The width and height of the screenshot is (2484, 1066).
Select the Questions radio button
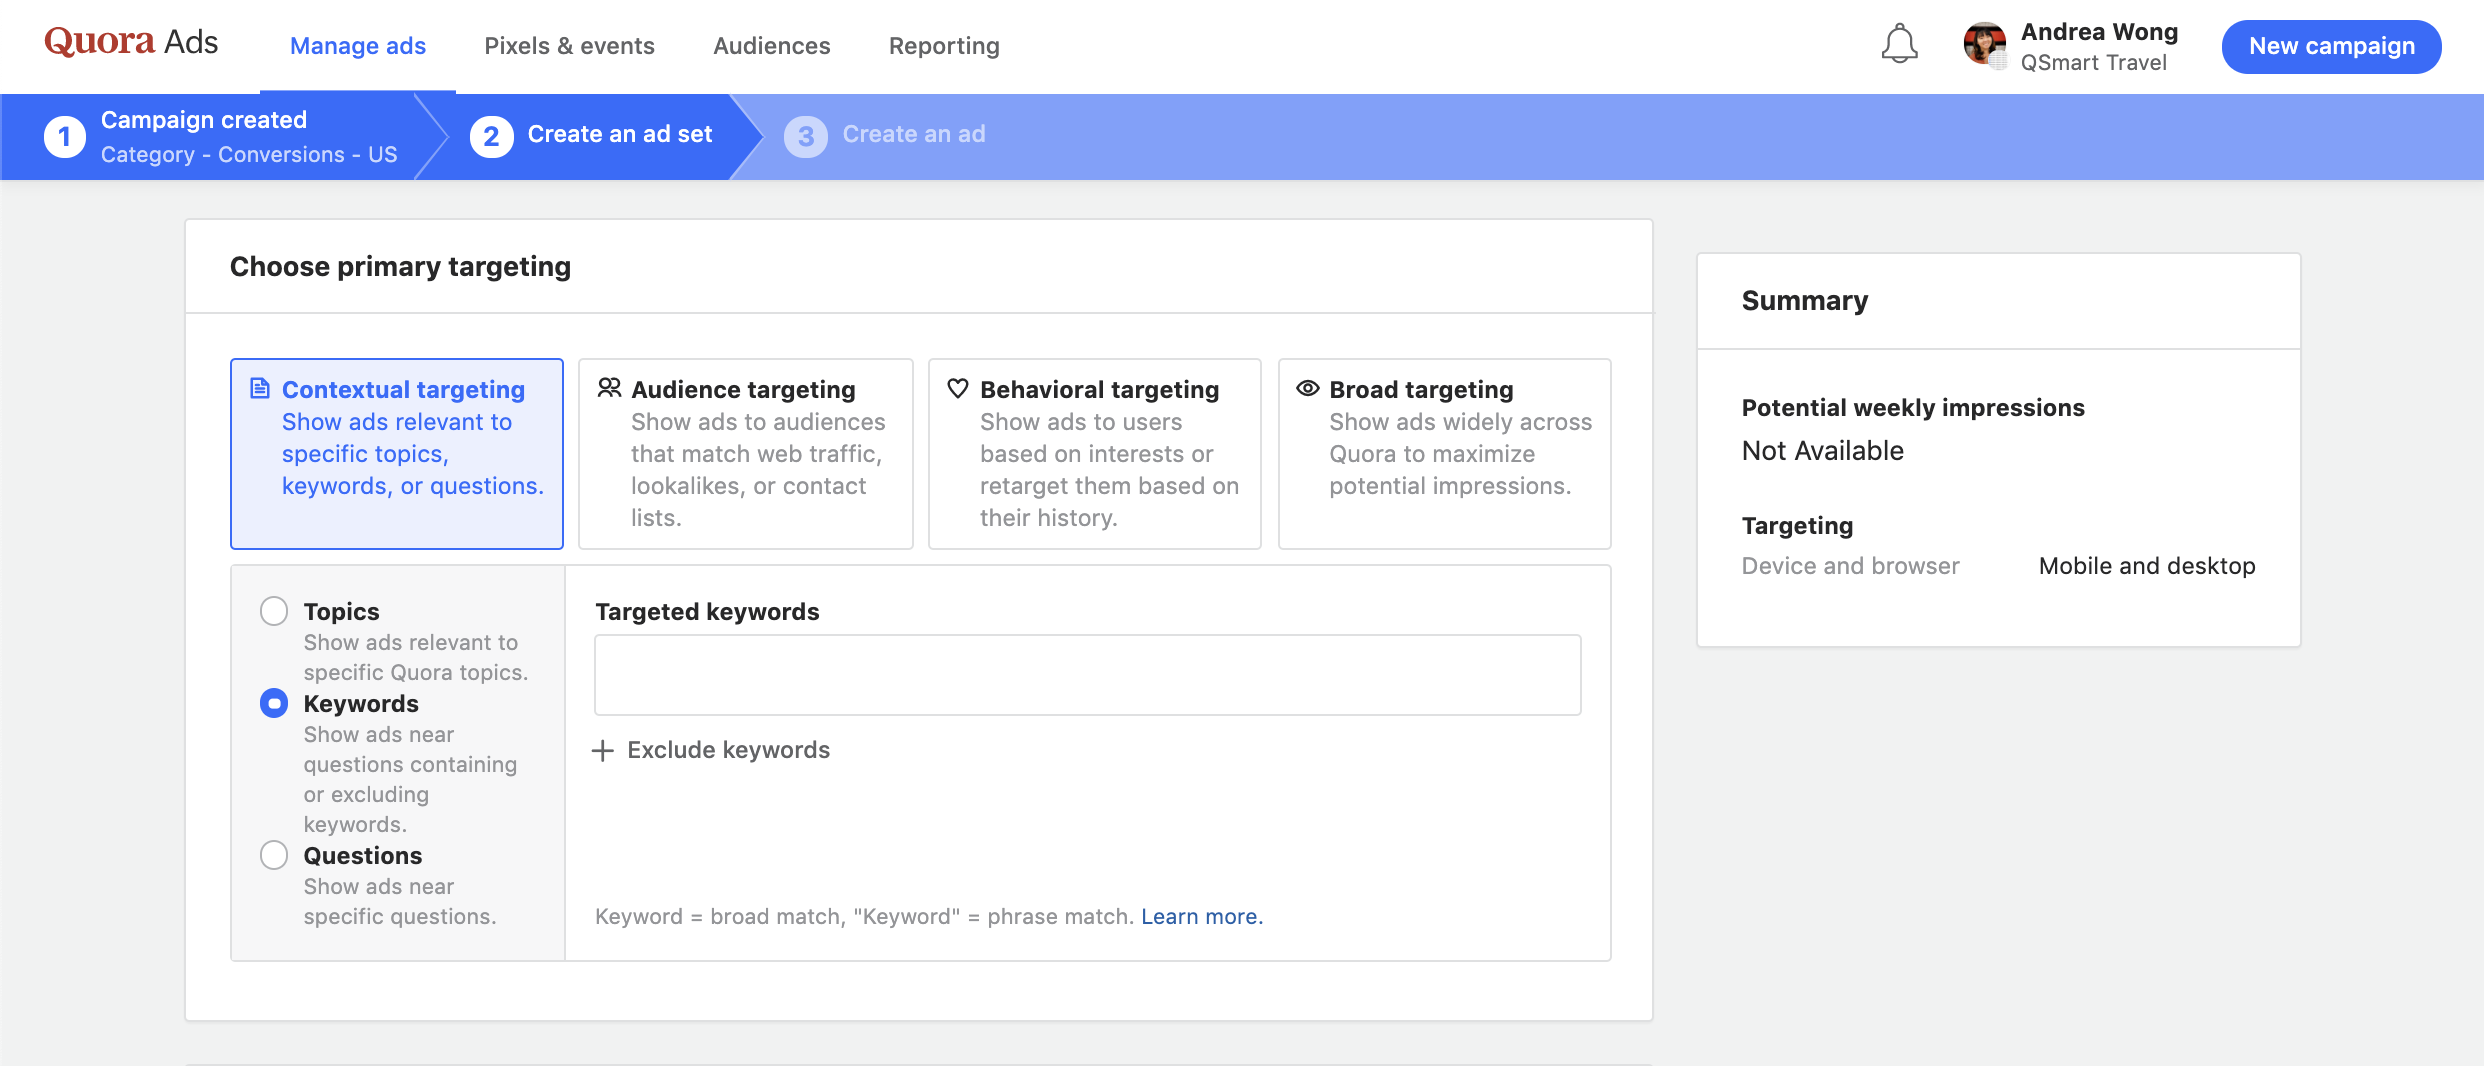pos(274,856)
